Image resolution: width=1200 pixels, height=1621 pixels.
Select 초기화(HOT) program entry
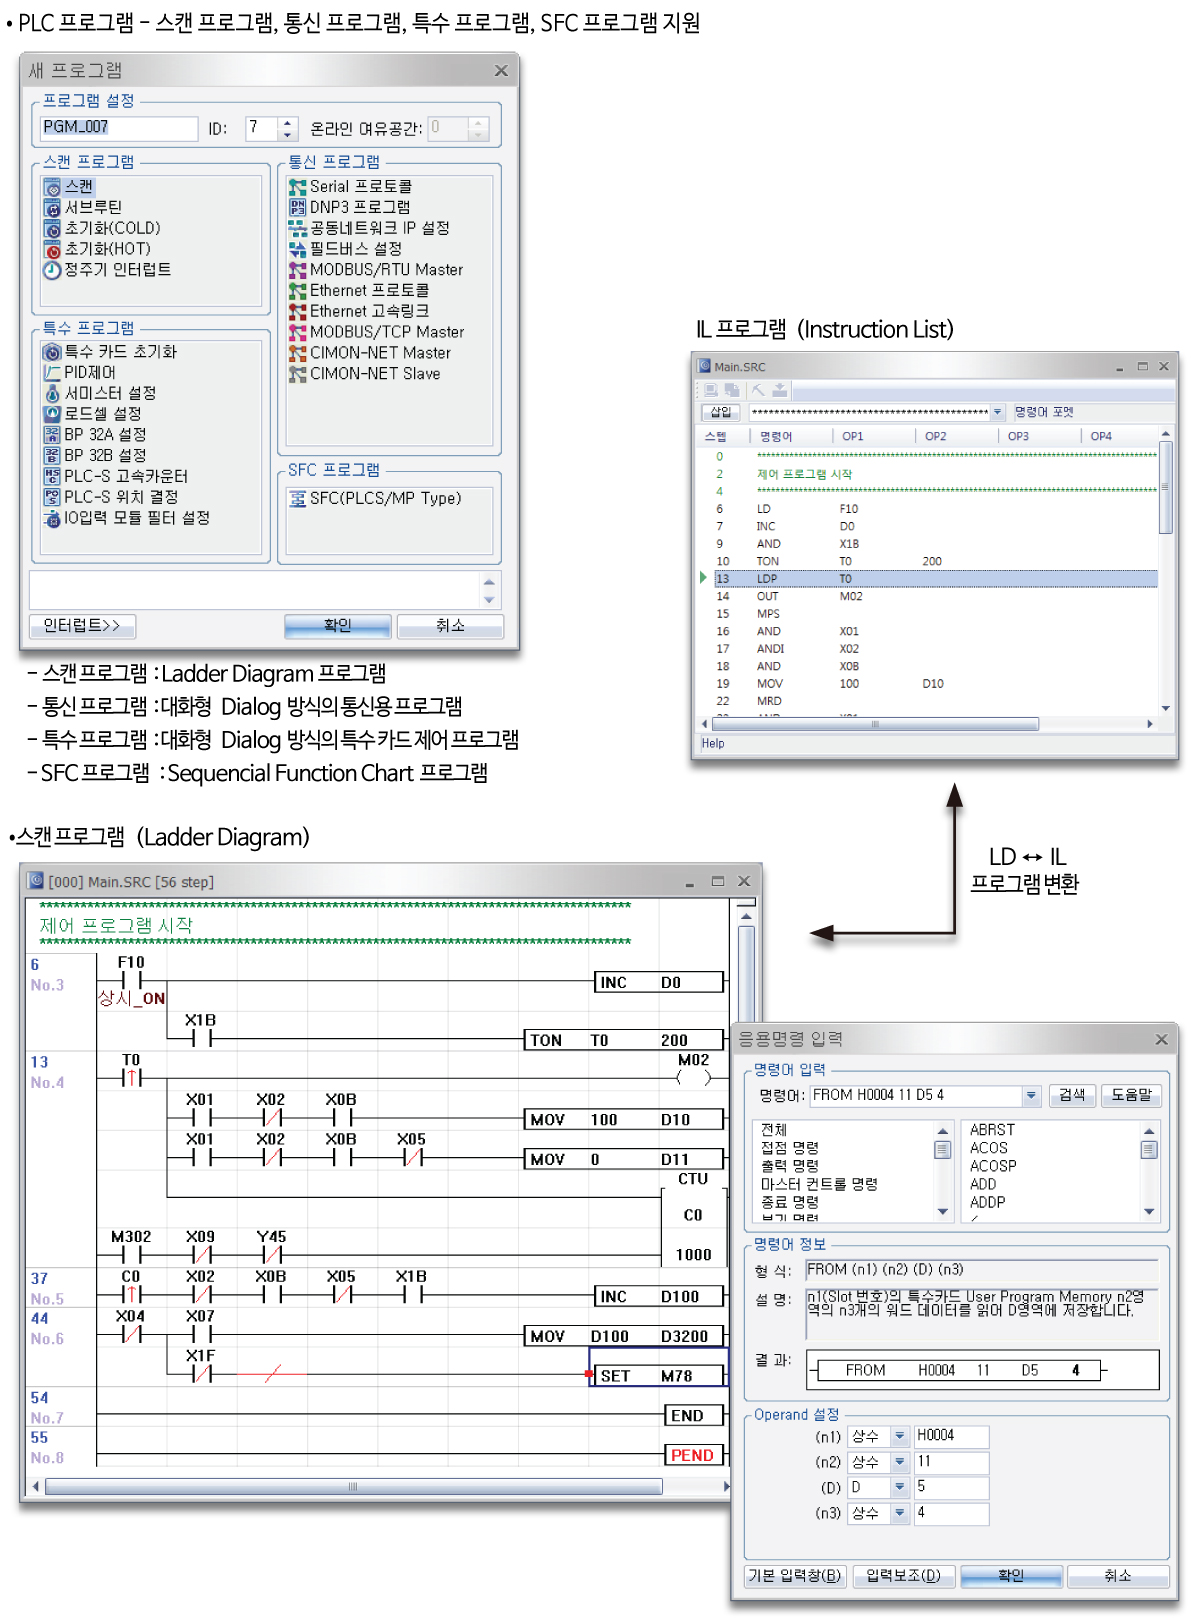[x=98, y=249]
